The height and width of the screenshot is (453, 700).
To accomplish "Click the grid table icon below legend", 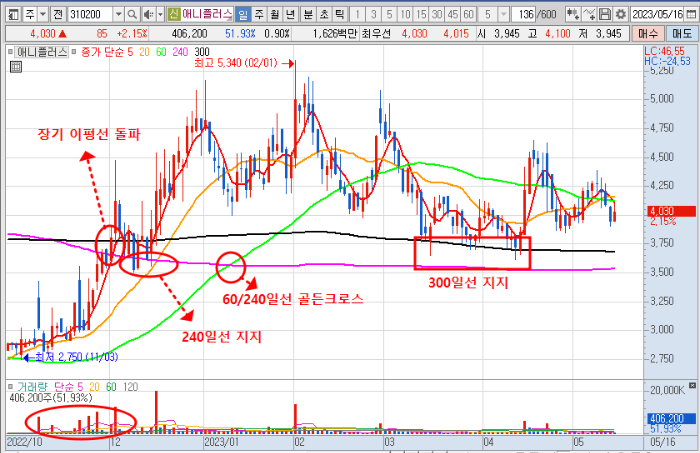I will 16,67.
